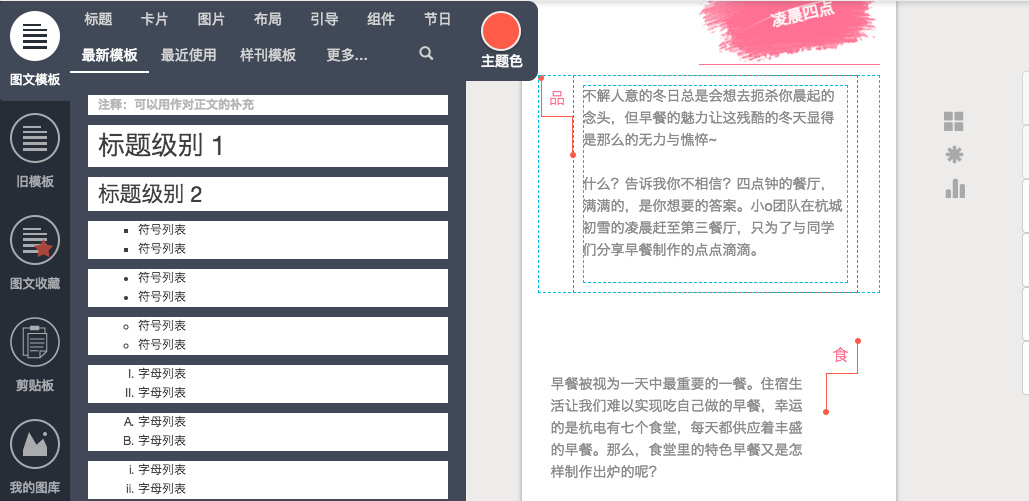Open the 剪贴板 clipboard section
Screen dimensions: 1029x501
pyautogui.click(x=35, y=355)
